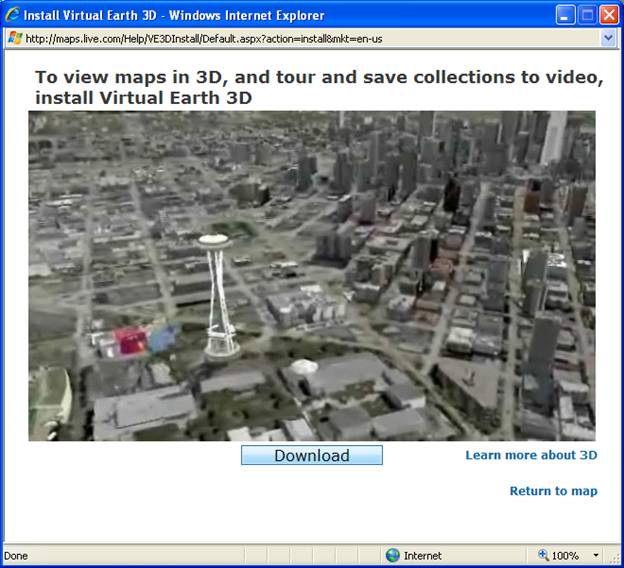Click the zoom magnifier icon in the status bar
This screenshot has width=624, height=568.
[x=543, y=554]
